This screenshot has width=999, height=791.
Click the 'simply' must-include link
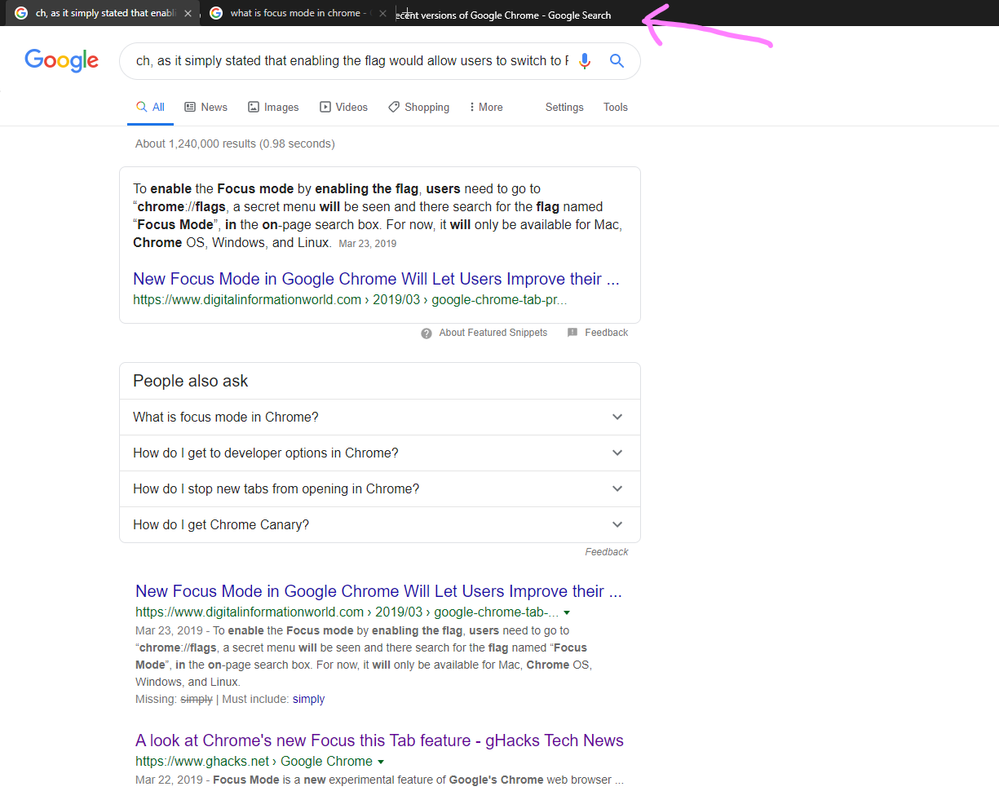(308, 698)
